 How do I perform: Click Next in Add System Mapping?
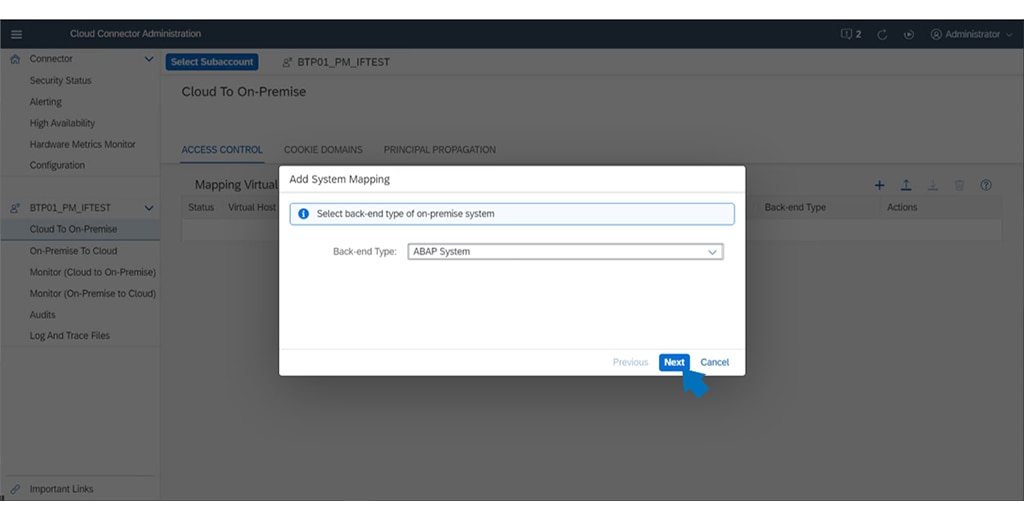pyautogui.click(x=674, y=363)
